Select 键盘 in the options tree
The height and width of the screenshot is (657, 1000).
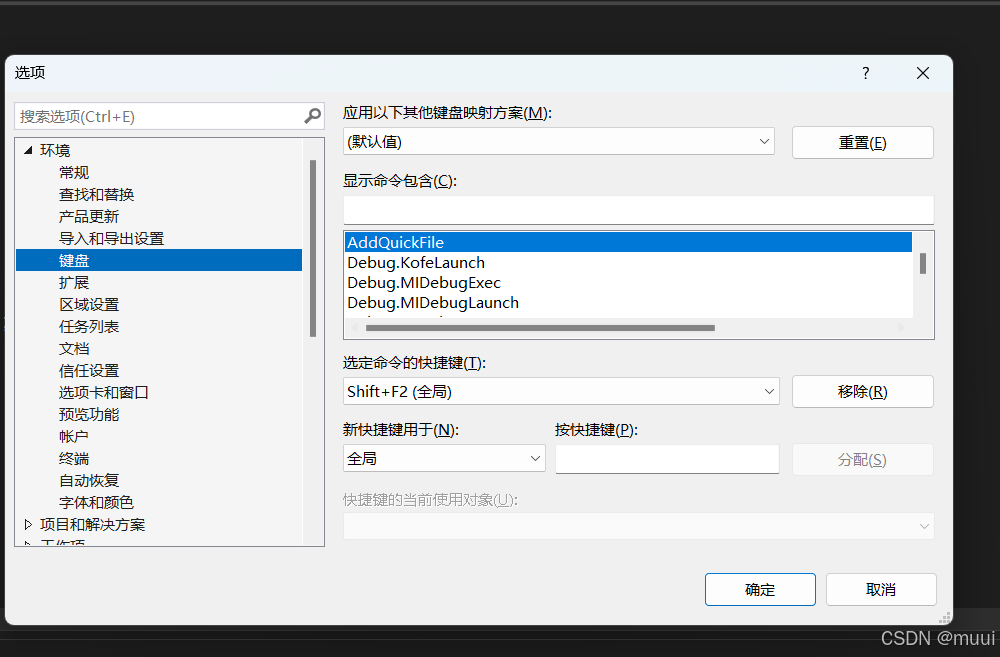(x=159, y=260)
